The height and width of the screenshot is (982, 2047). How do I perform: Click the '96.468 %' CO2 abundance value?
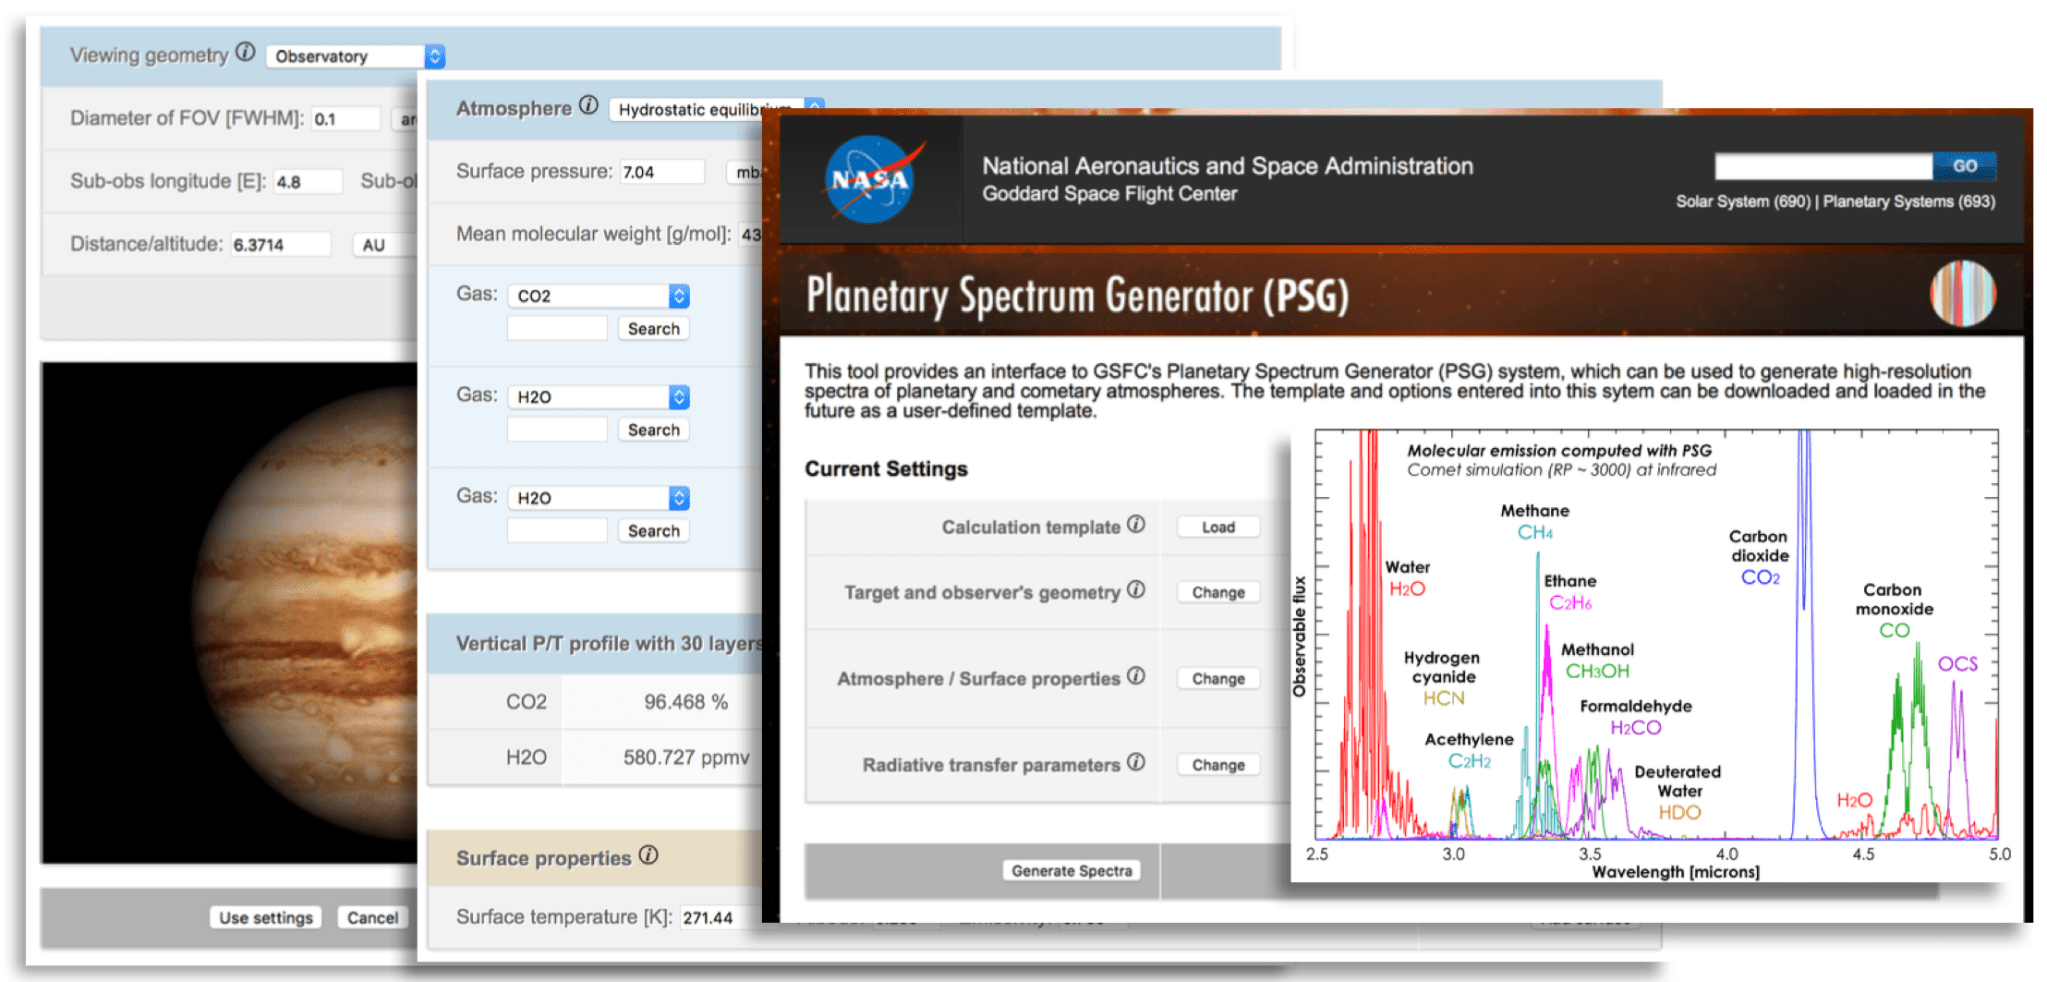(x=686, y=702)
